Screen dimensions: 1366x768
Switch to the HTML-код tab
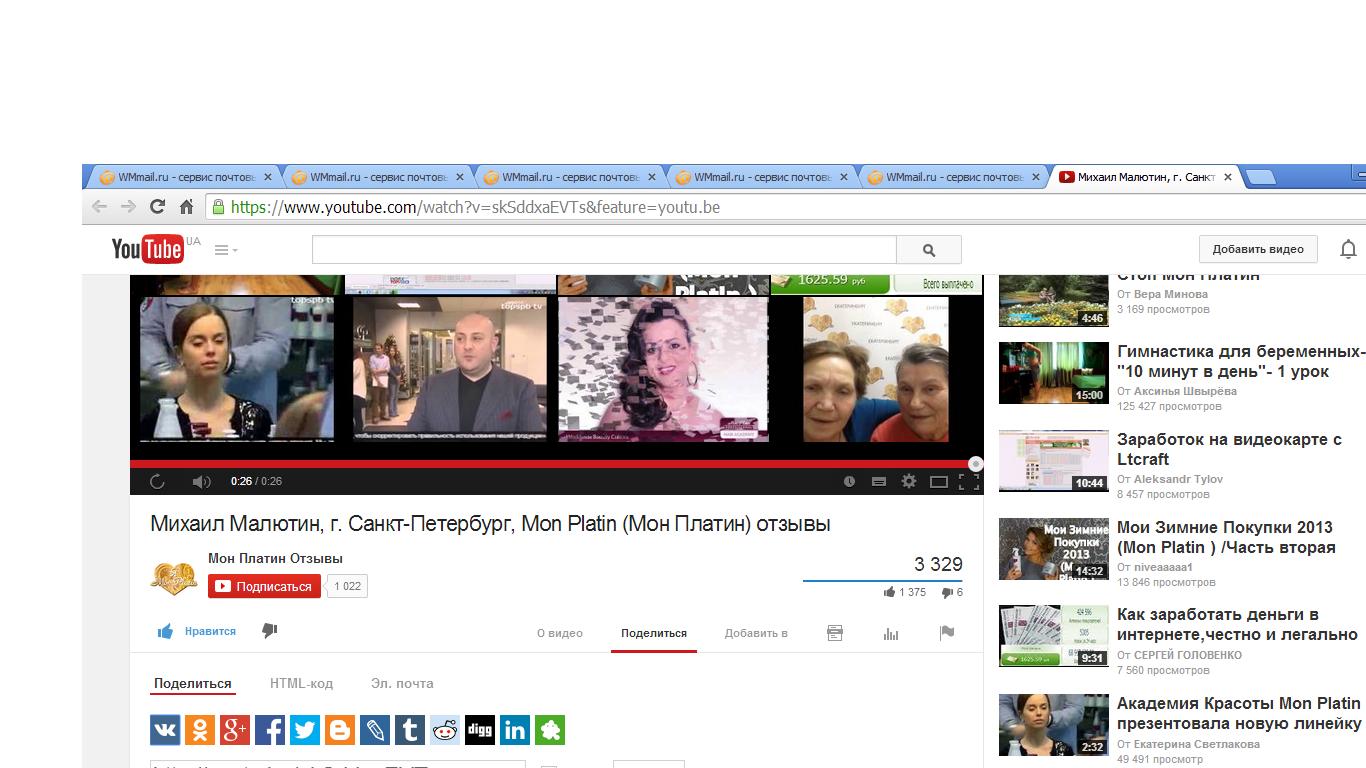(301, 683)
